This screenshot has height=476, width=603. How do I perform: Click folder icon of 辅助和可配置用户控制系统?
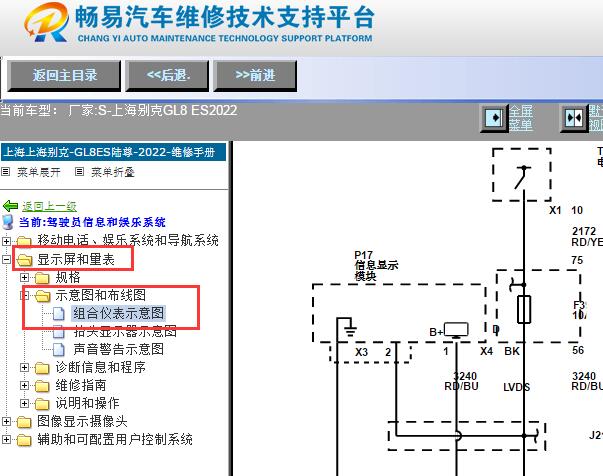(x=24, y=440)
